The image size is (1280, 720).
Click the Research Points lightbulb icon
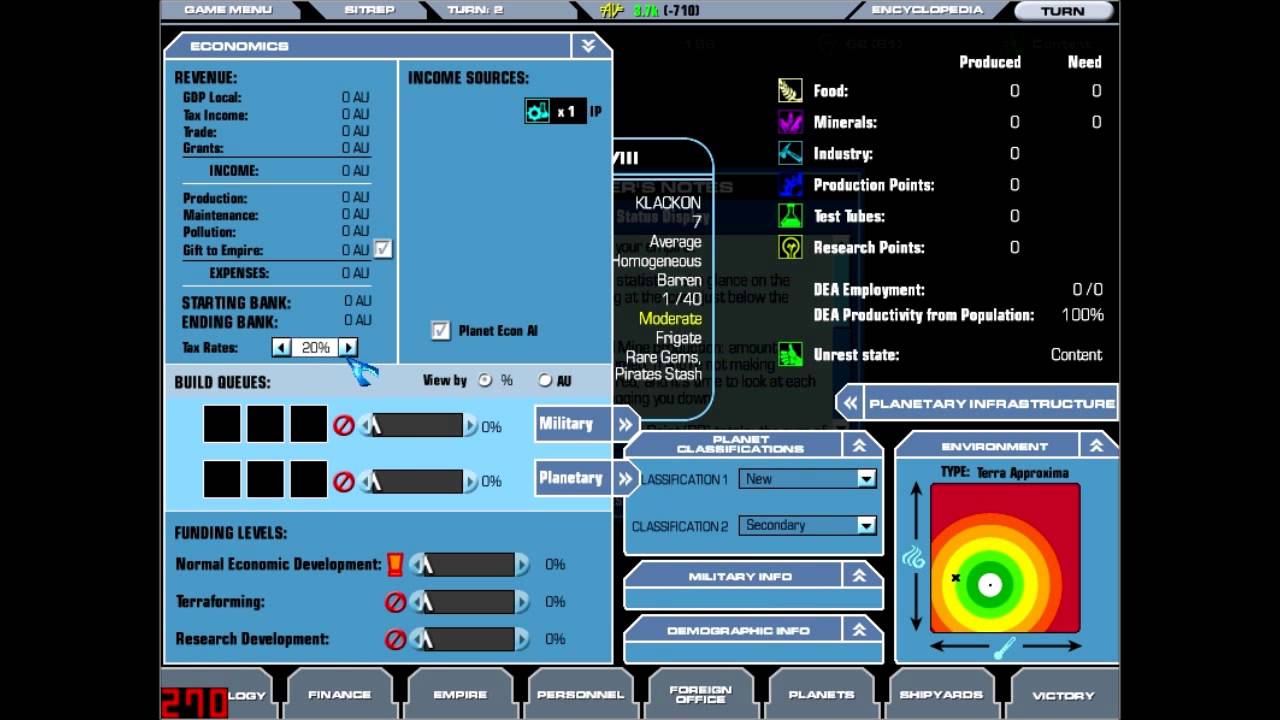click(790, 247)
